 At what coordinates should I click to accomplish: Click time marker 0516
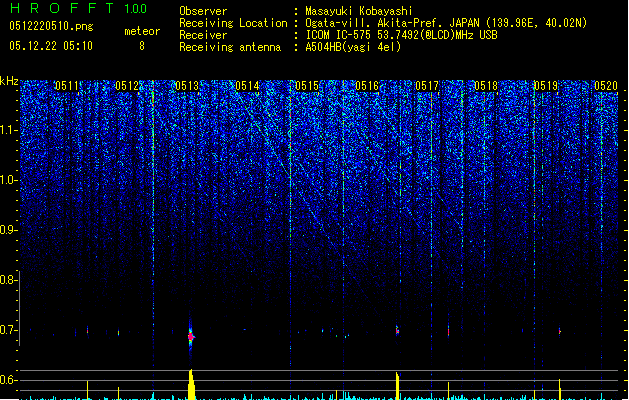[367, 86]
